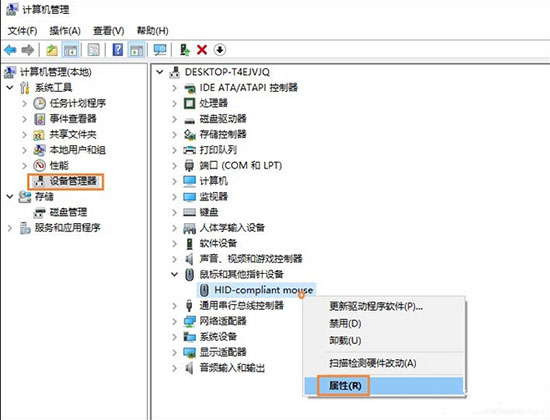This screenshot has height=420, width=550.
Task: Click the 任务计划程序 clock icon
Action: coord(39,103)
